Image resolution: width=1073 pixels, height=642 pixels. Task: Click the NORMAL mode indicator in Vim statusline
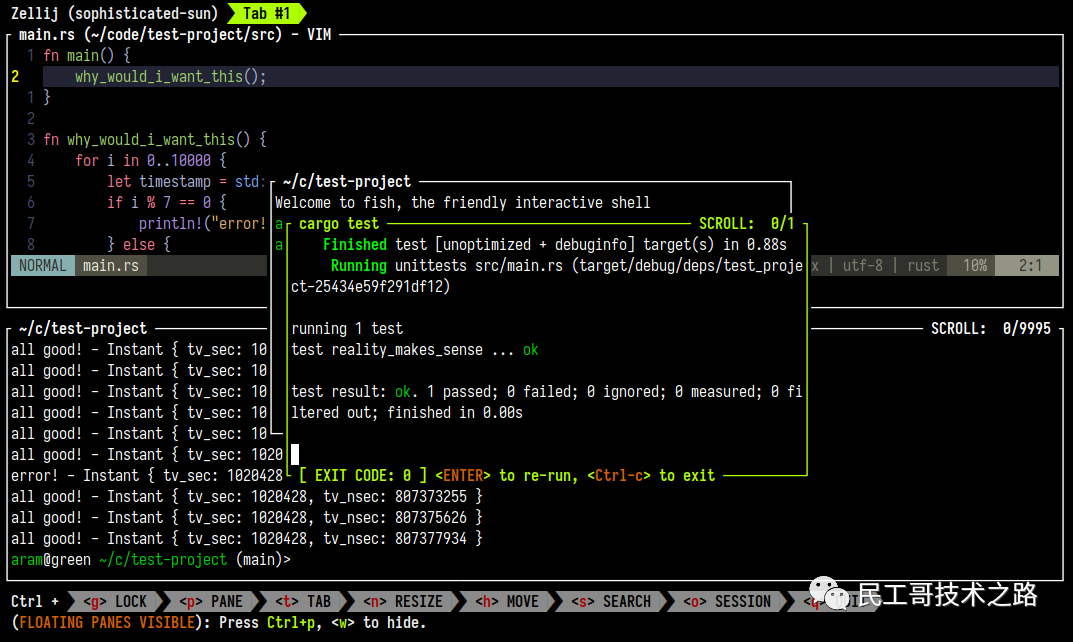pyautogui.click(x=42, y=266)
